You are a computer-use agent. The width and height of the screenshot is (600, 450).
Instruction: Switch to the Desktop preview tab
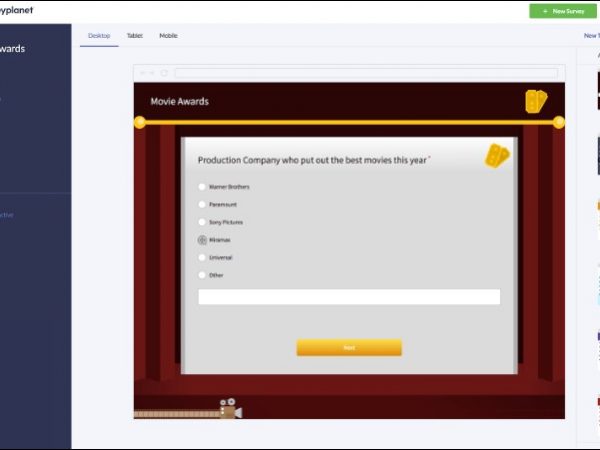[x=99, y=36]
